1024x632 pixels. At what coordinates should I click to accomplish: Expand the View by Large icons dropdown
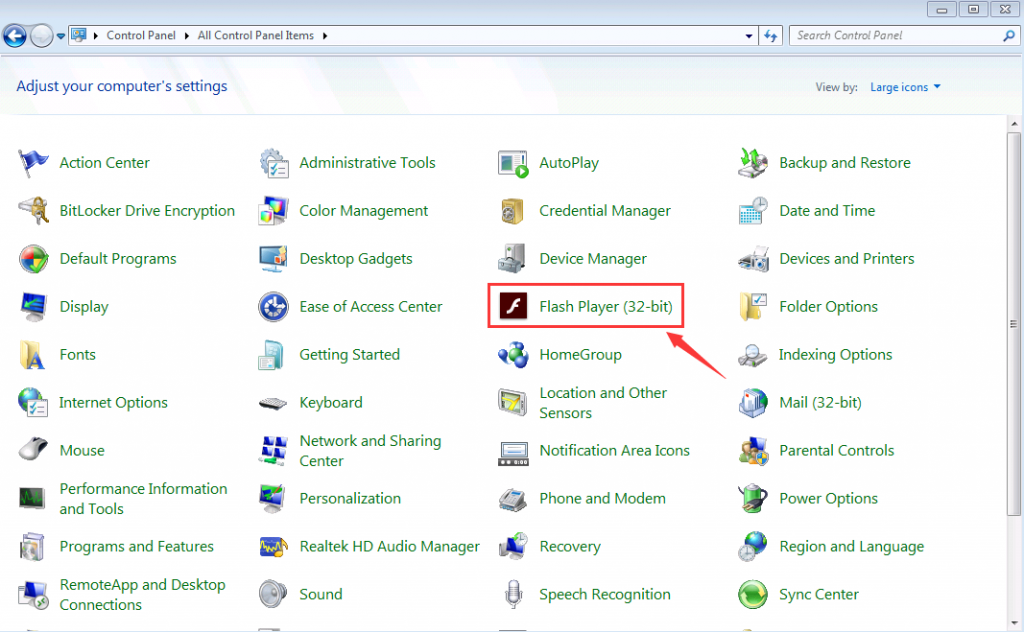point(904,87)
